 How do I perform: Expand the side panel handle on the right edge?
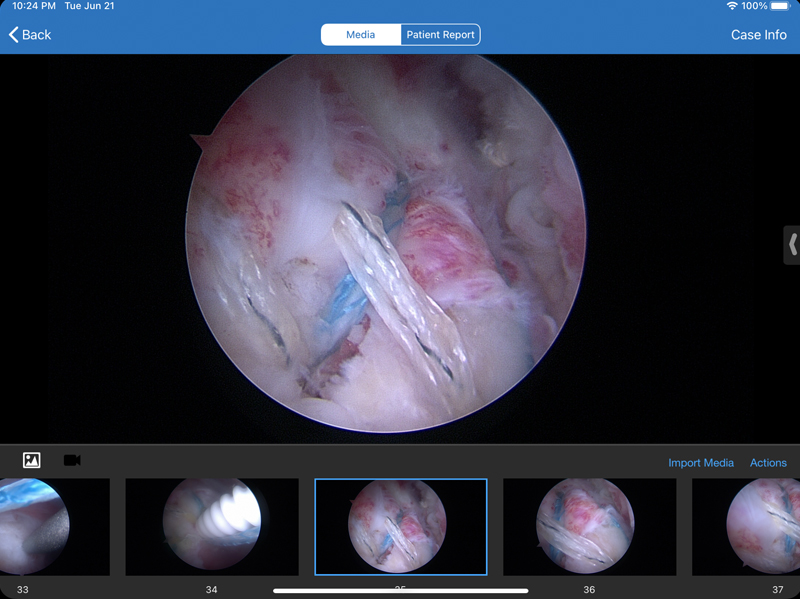(792, 245)
